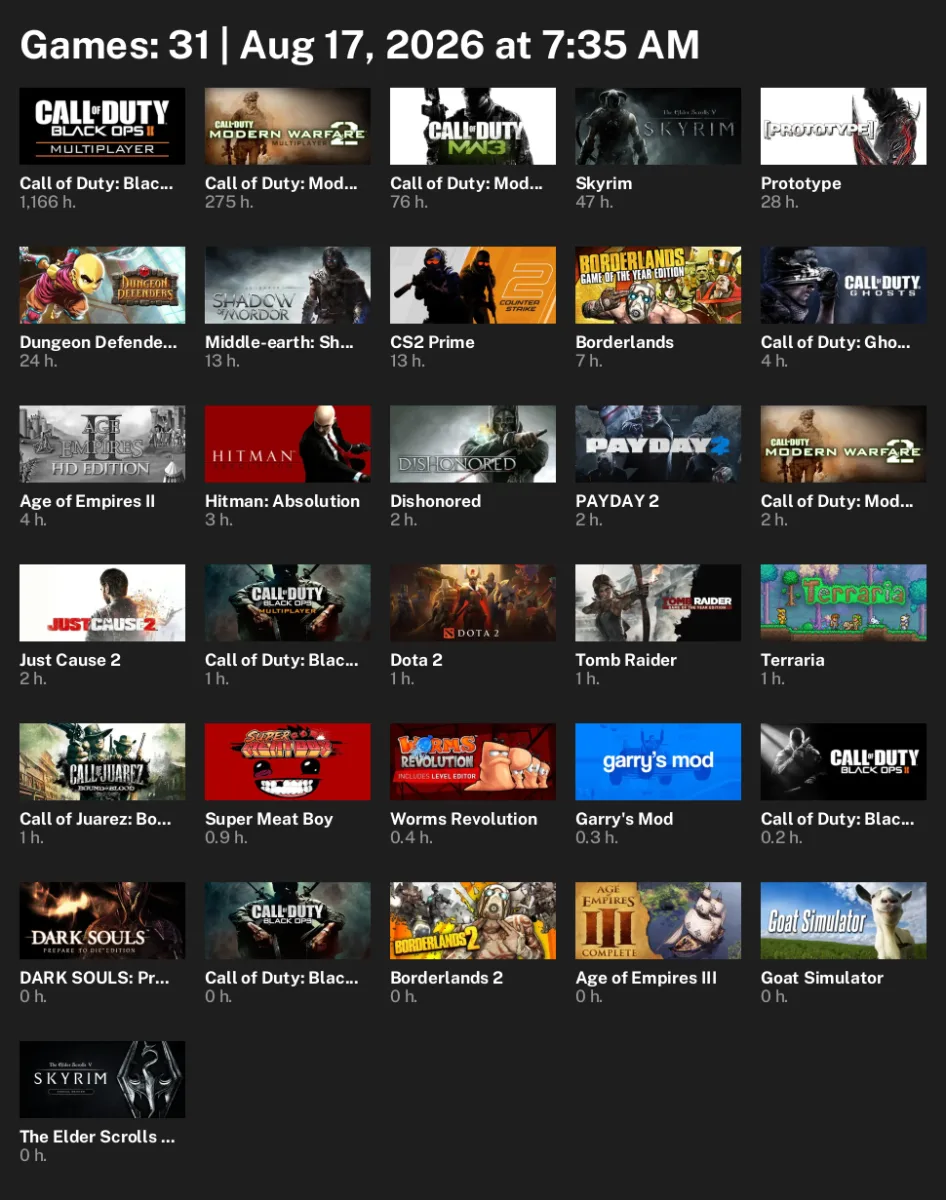Open Age of Empires II HD thumbnail
Viewport: 946px width, 1200px height.
[102, 444]
